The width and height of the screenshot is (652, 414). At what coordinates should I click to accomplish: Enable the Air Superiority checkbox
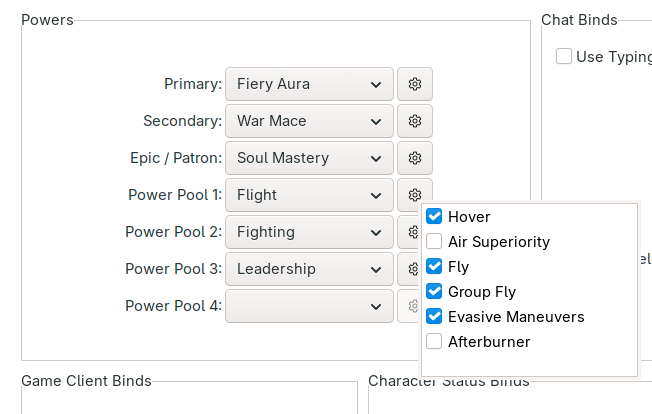point(434,242)
